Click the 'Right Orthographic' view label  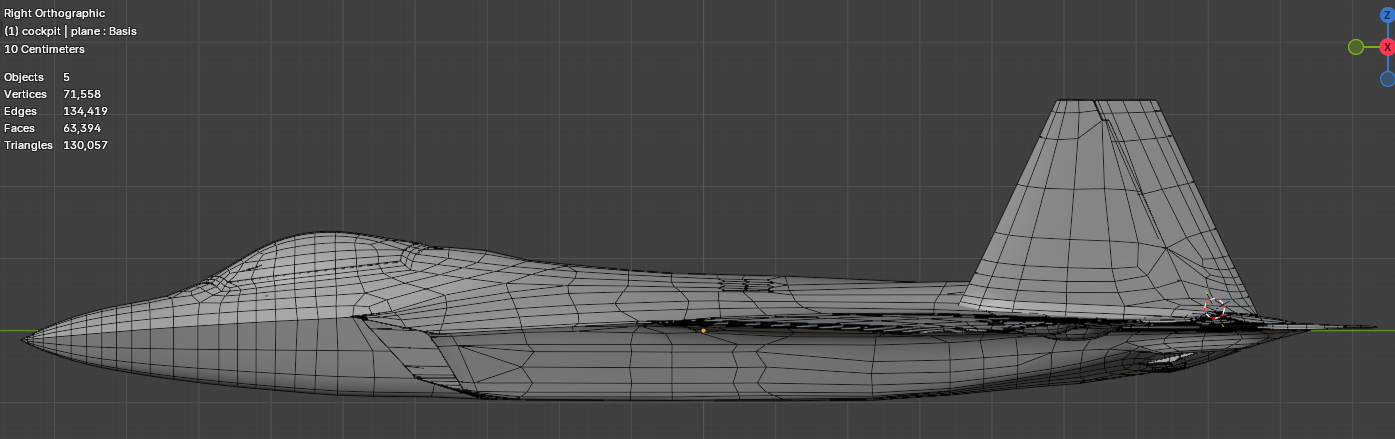click(x=55, y=14)
